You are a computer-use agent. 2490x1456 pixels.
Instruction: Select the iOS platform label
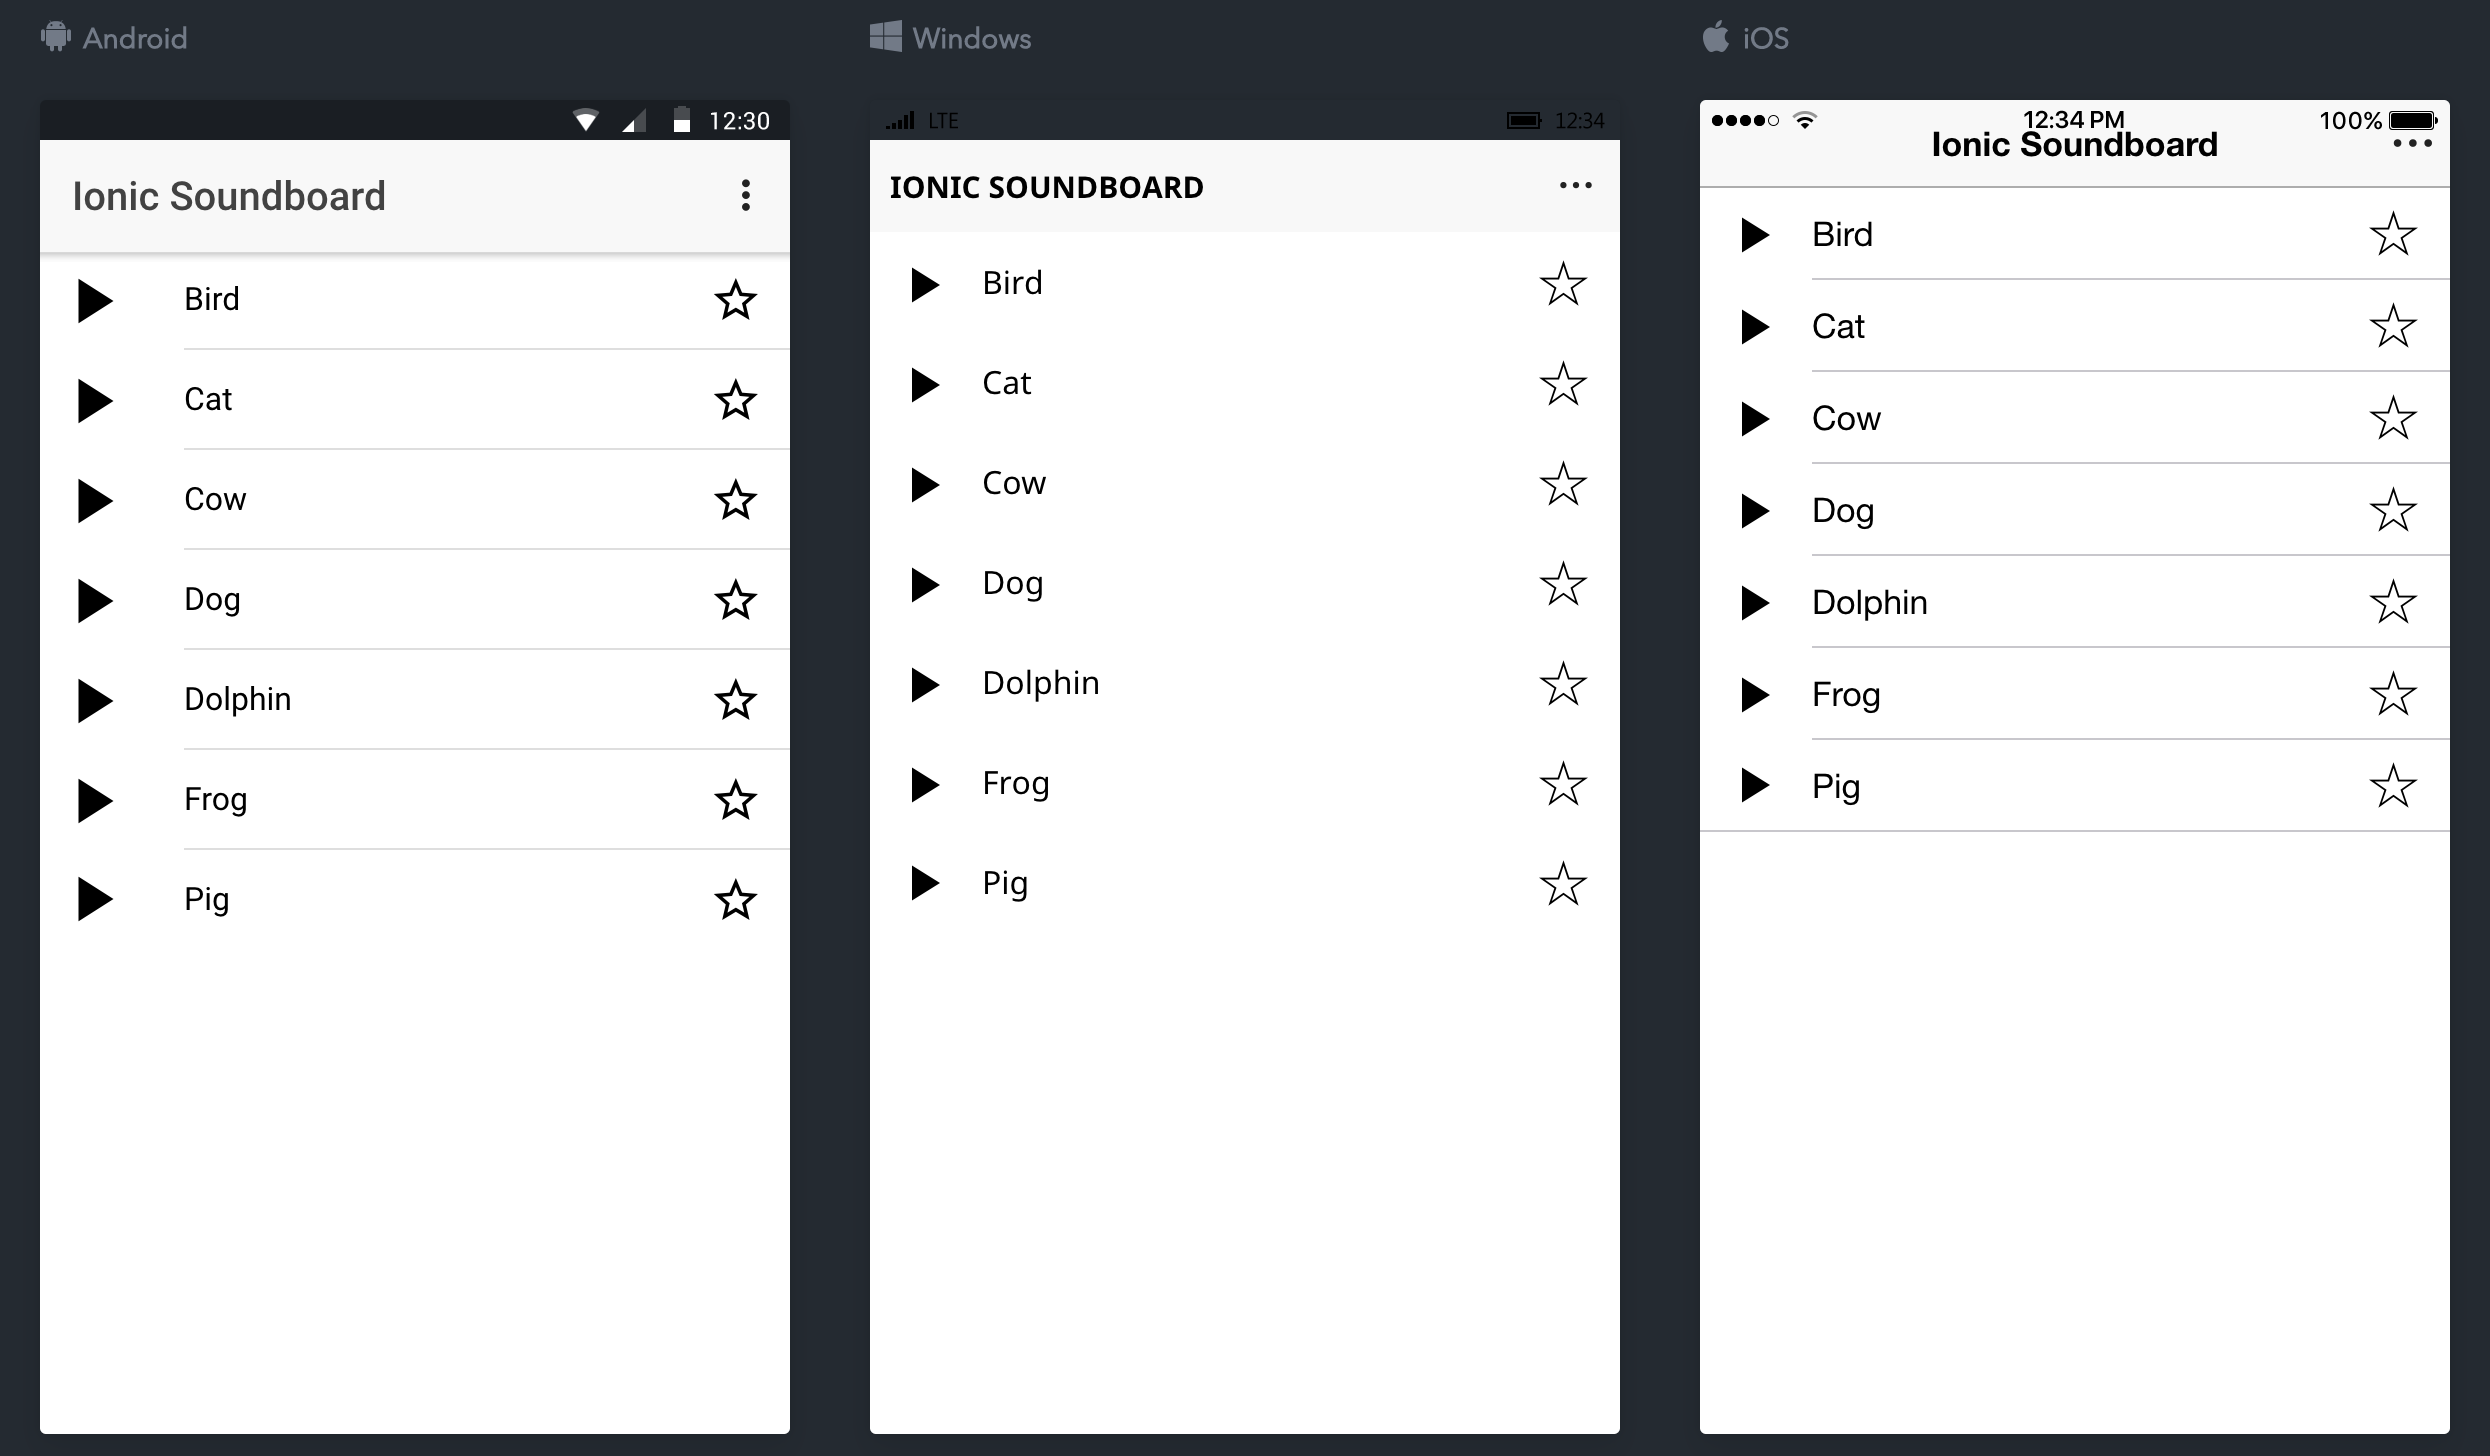click(1765, 38)
